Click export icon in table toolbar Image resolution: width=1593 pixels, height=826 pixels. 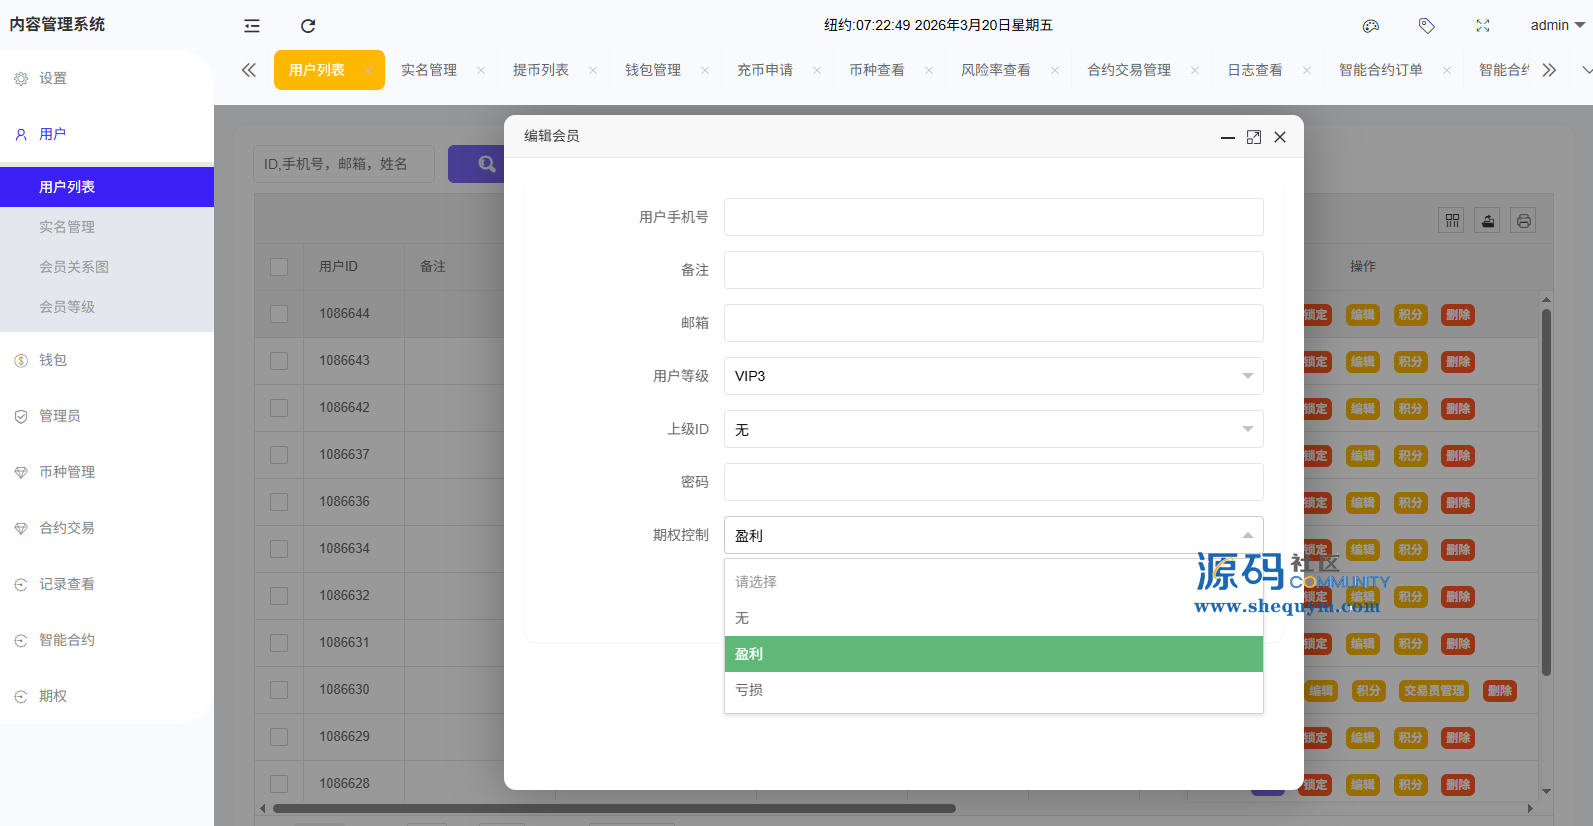[x=1488, y=221]
